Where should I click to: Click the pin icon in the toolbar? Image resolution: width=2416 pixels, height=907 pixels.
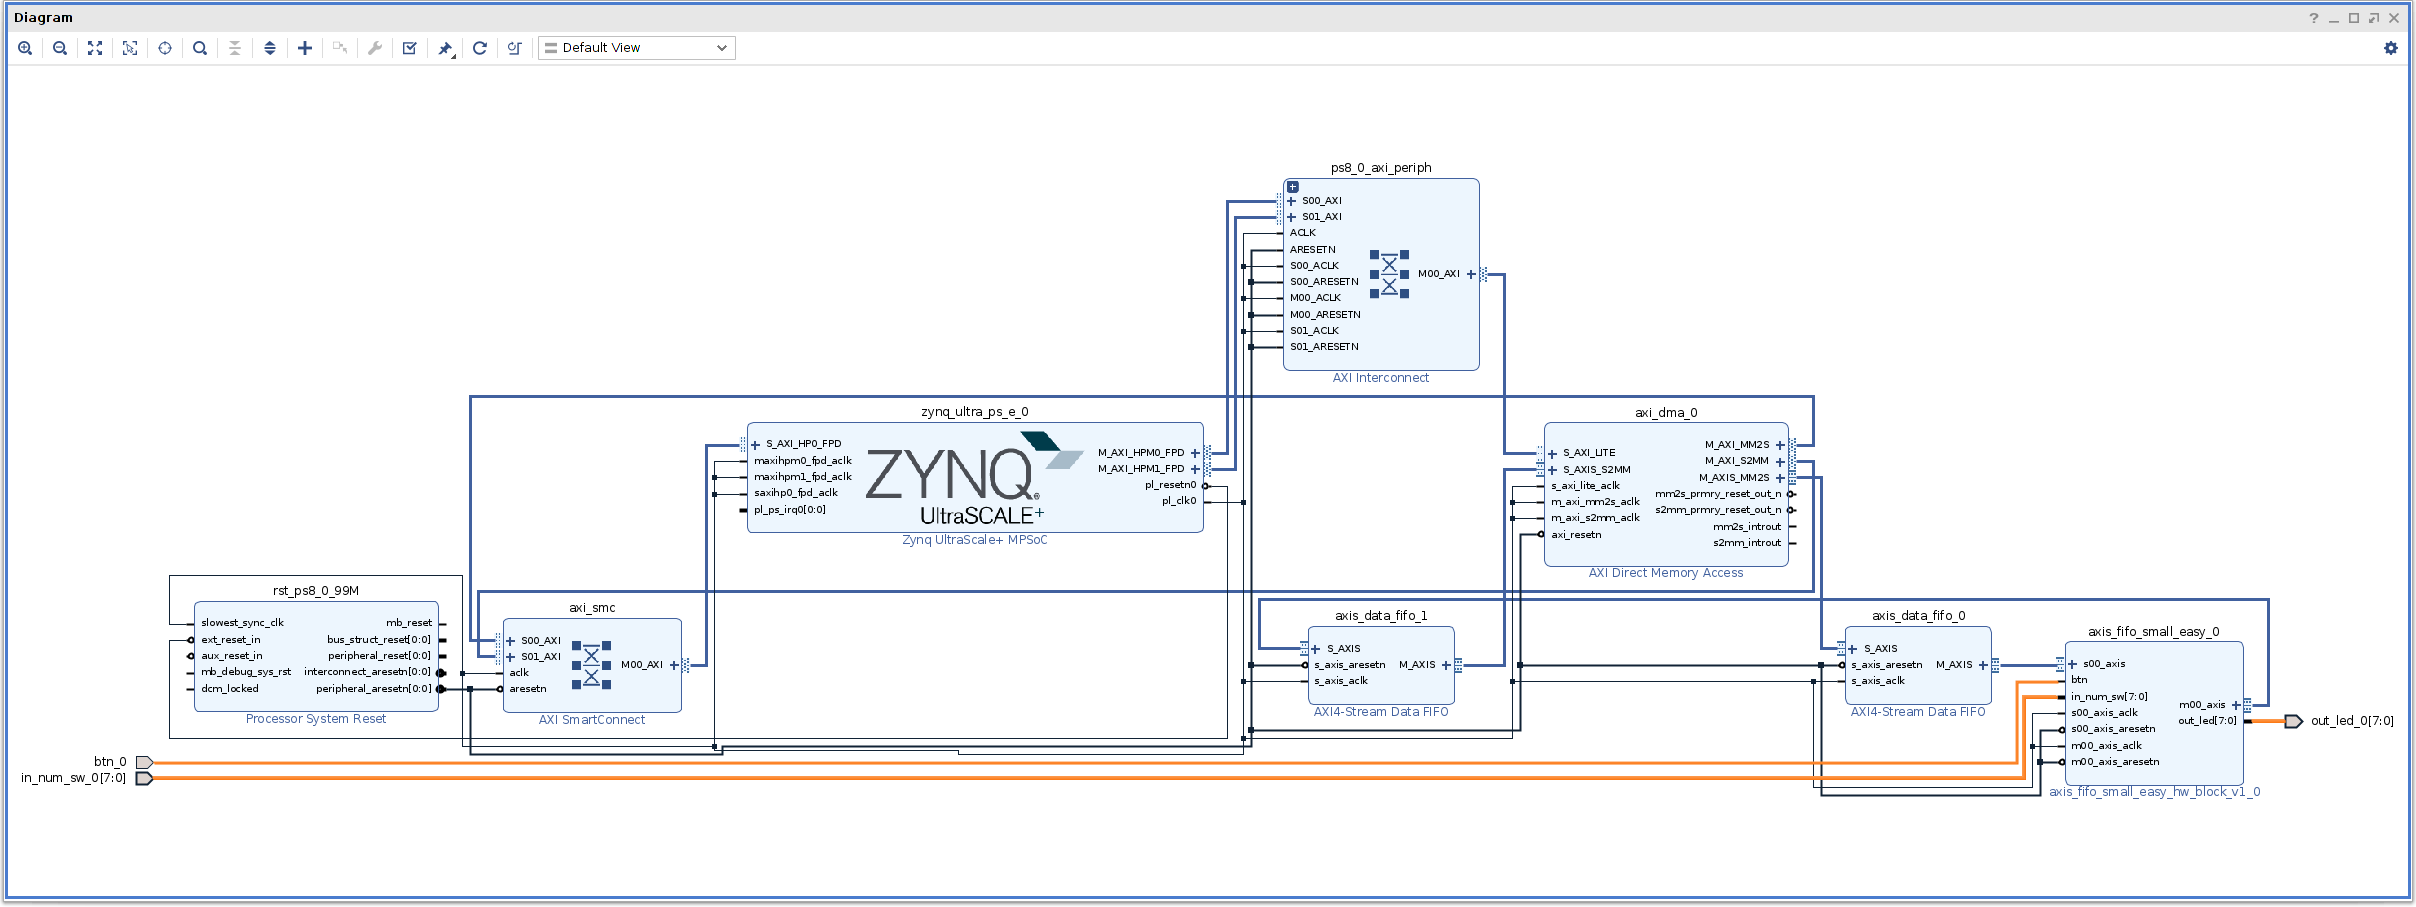click(x=446, y=48)
